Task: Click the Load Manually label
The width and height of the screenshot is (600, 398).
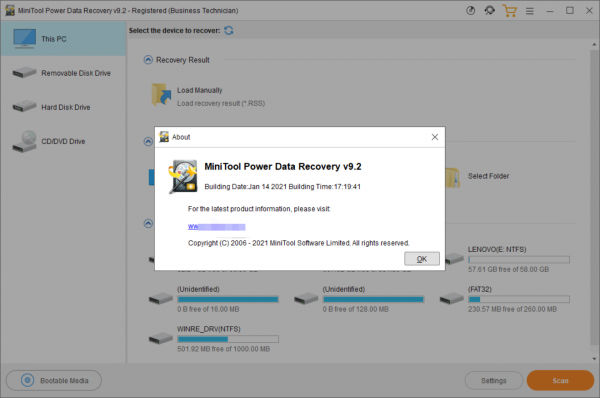Action: pyautogui.click(x=199, y=90)
